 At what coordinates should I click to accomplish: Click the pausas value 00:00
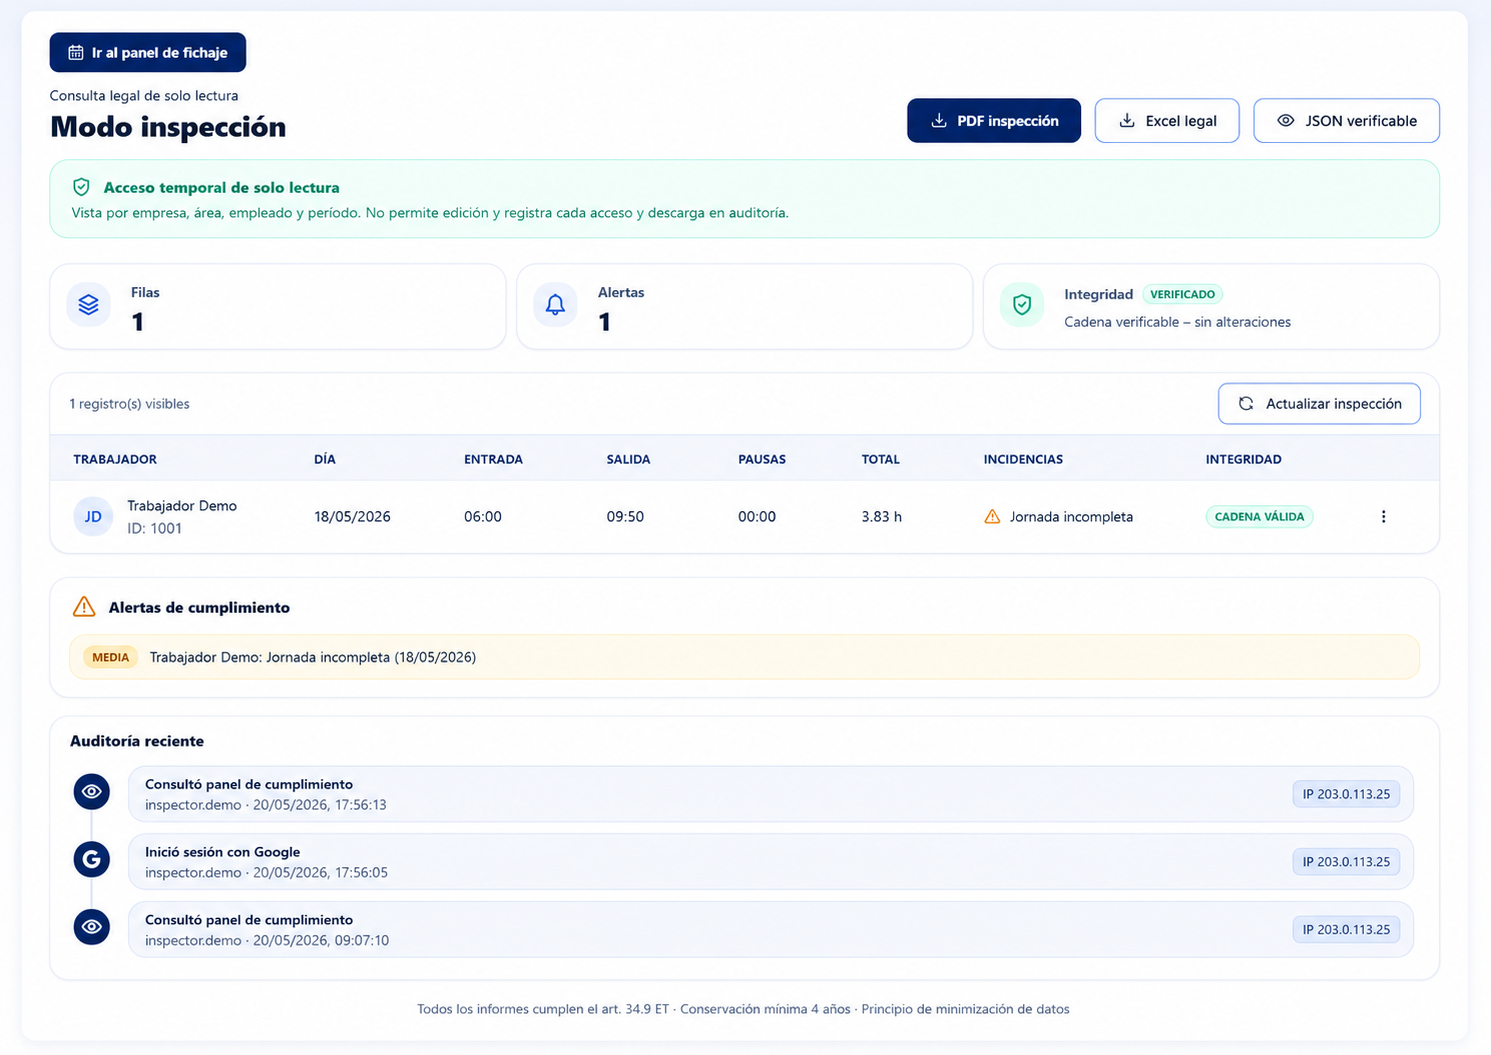[x=757, y=517]
